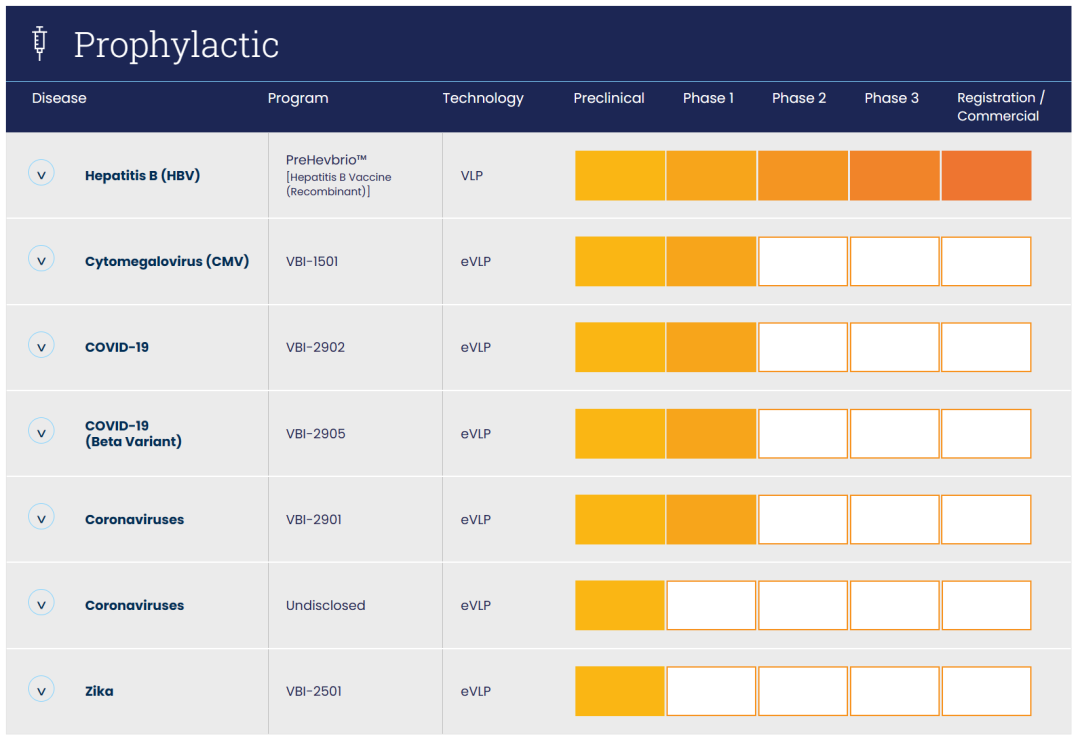Image resolution: width=1080 pixels, height=741 pixels.
Task: Open the chevron for Coronaviruses VBI-2901
Action: tap(41, 519)
